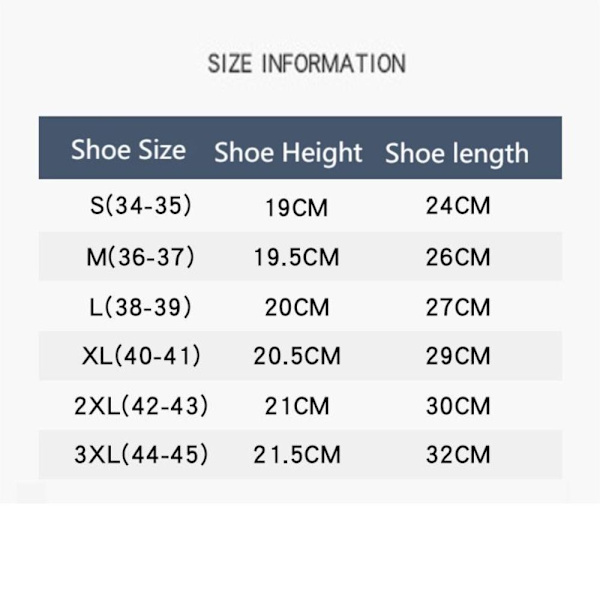The width and height of the screenshot is (600, 600).
Task: Select the 20CM shoe height cell
Action: 297,307
